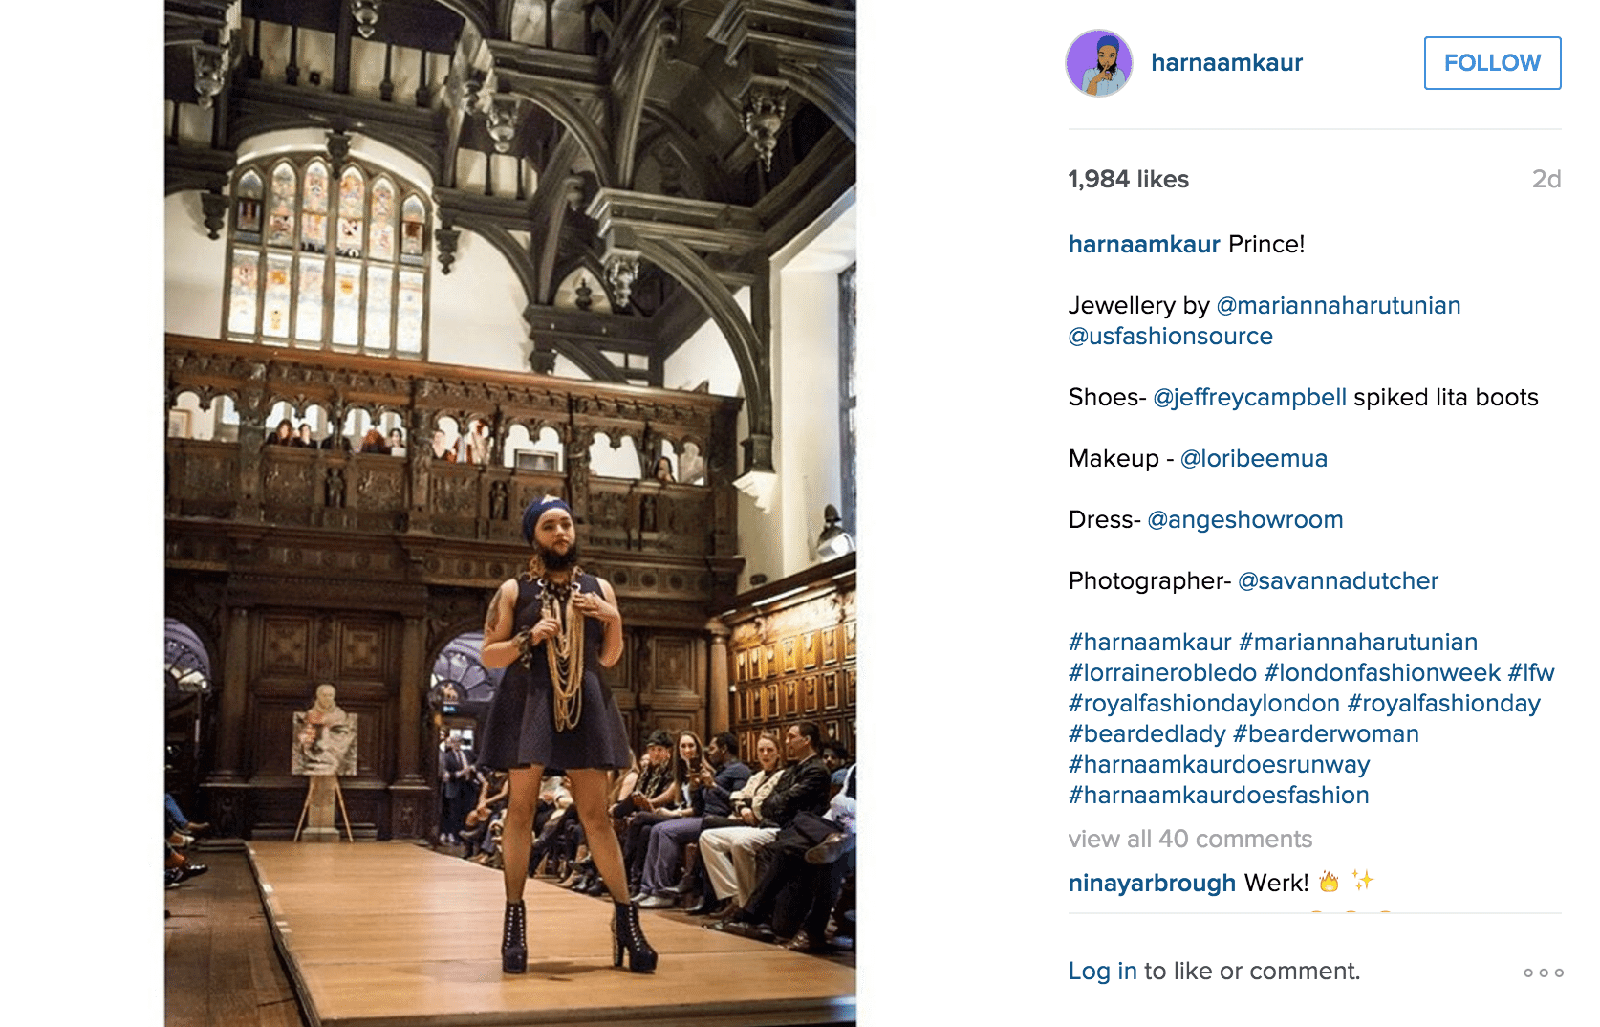This screenshot has height=1027, width=1600.
Task: Visit the @jeffreycampbell profile link
Action: pos(1250,397)
